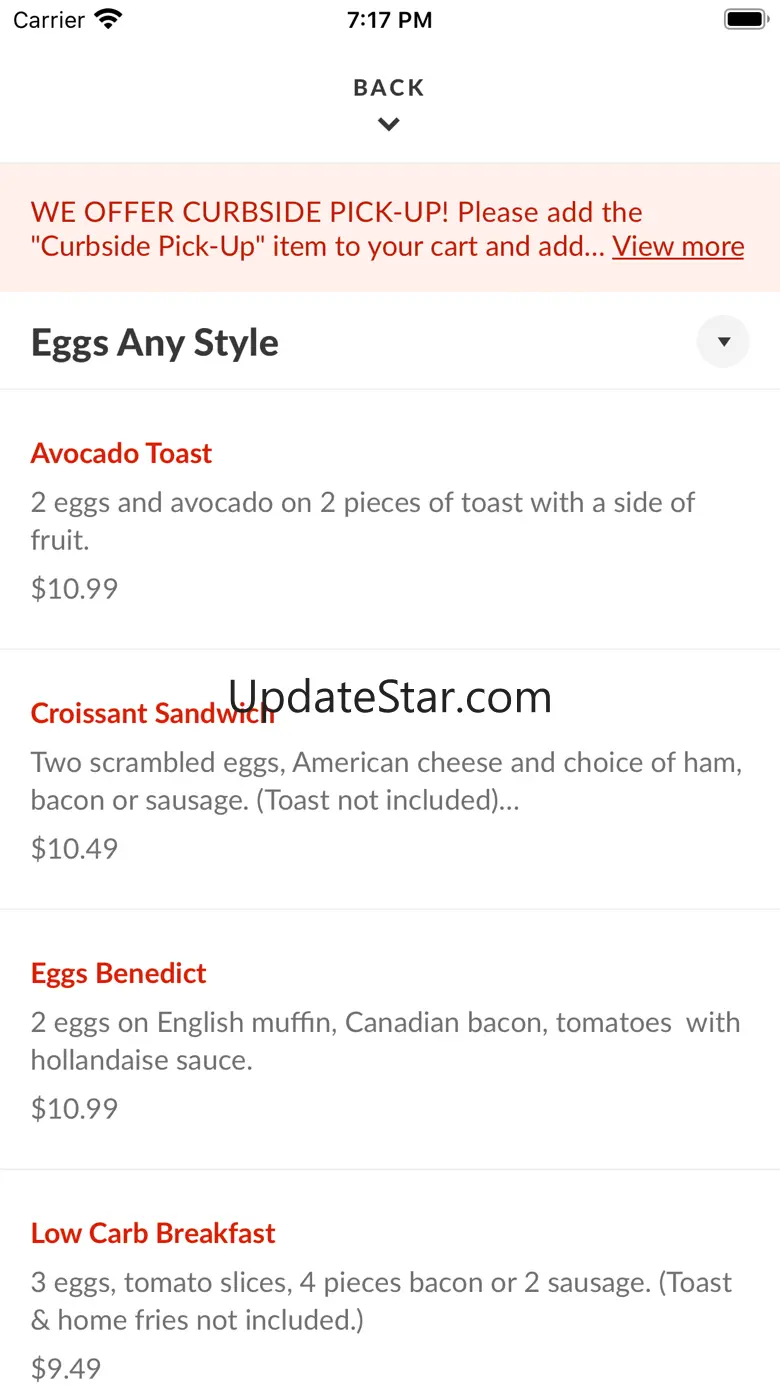Click the Eggs Any Style category heading

(155, 343)
